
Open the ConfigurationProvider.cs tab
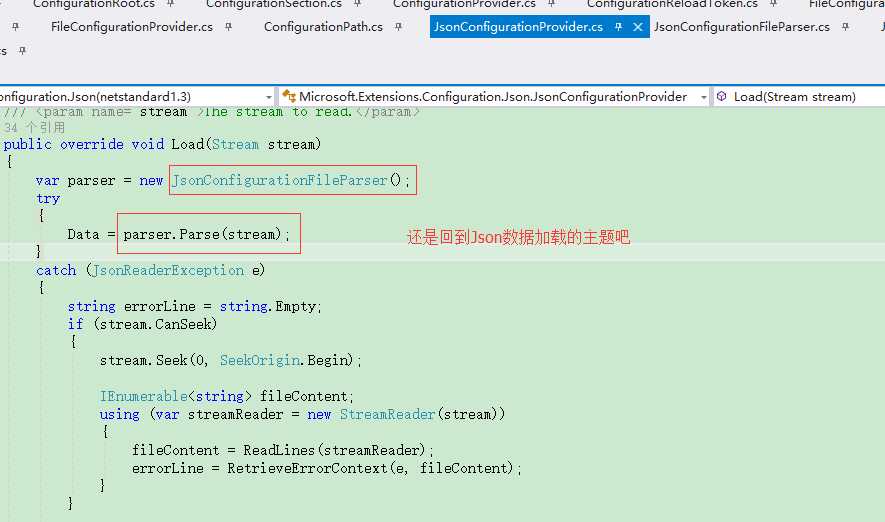point(464,4)
